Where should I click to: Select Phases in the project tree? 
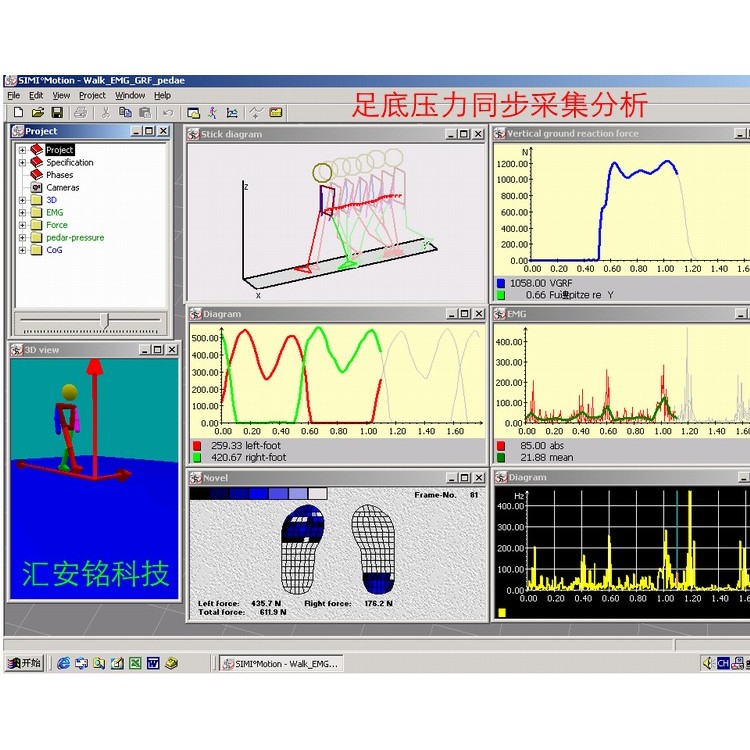pyautogui.click(x=60, y=175)
